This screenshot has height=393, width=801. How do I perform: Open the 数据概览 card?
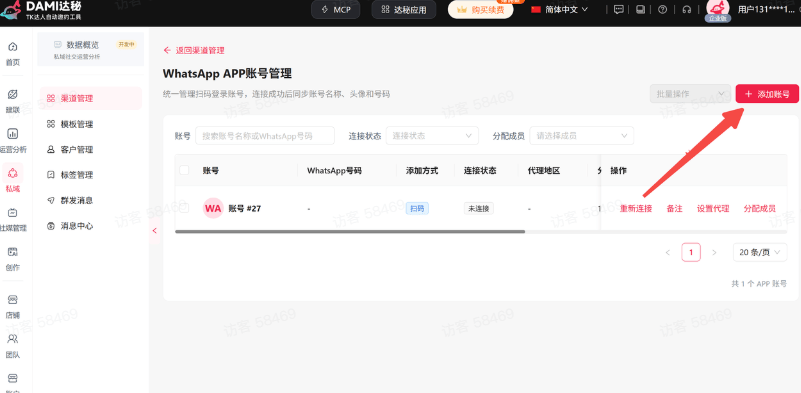point(90,50)
